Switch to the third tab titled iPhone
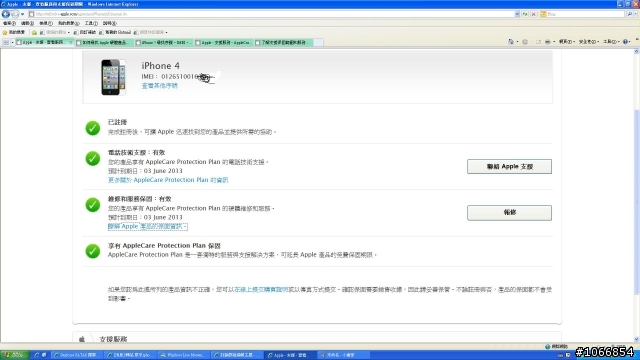Image resolution: width=640 pixels, height=360 pixels. pos(164,42)
